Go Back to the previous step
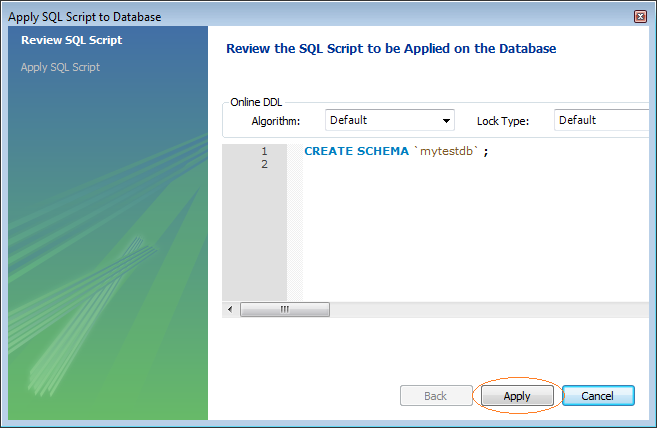The width and height of the screenshot is (657, 428). click(436, 396)
